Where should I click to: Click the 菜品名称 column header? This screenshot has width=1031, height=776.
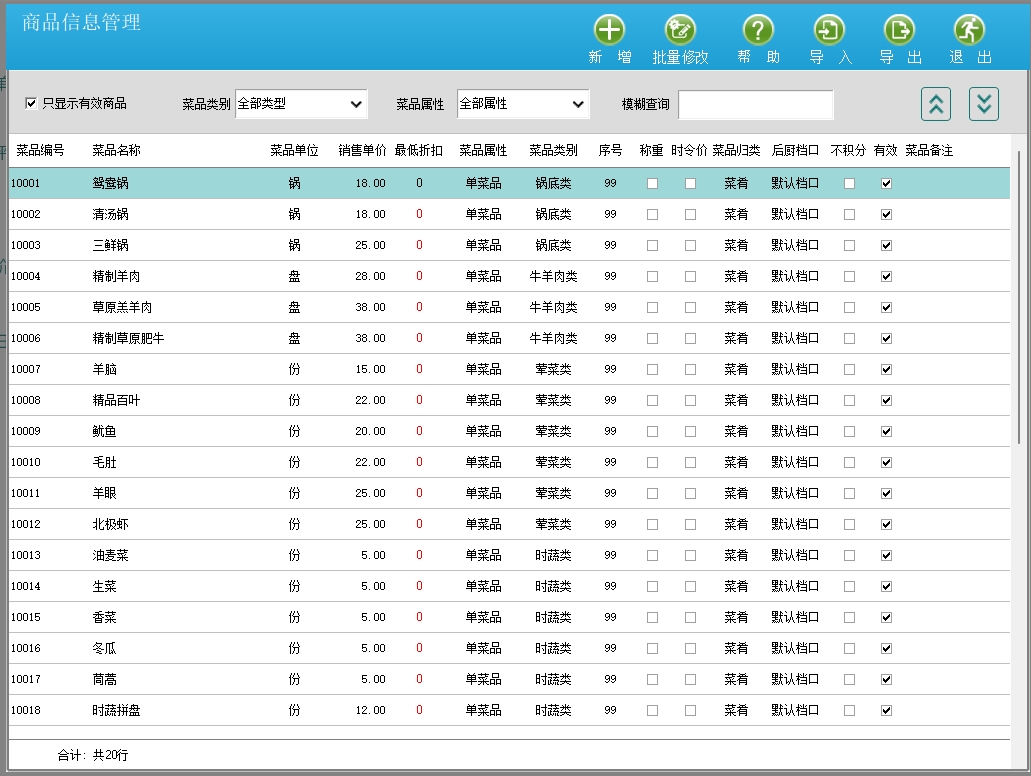[x=116, y=151]
